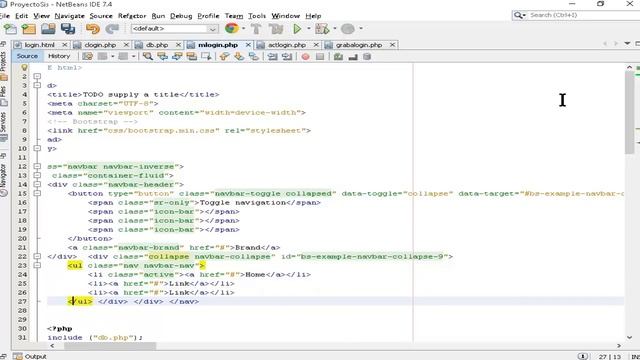Image resolution: width=640 pixels, height=360 pixels.
Task: Collapse code fold on line 12
Action: coord(37,167)
